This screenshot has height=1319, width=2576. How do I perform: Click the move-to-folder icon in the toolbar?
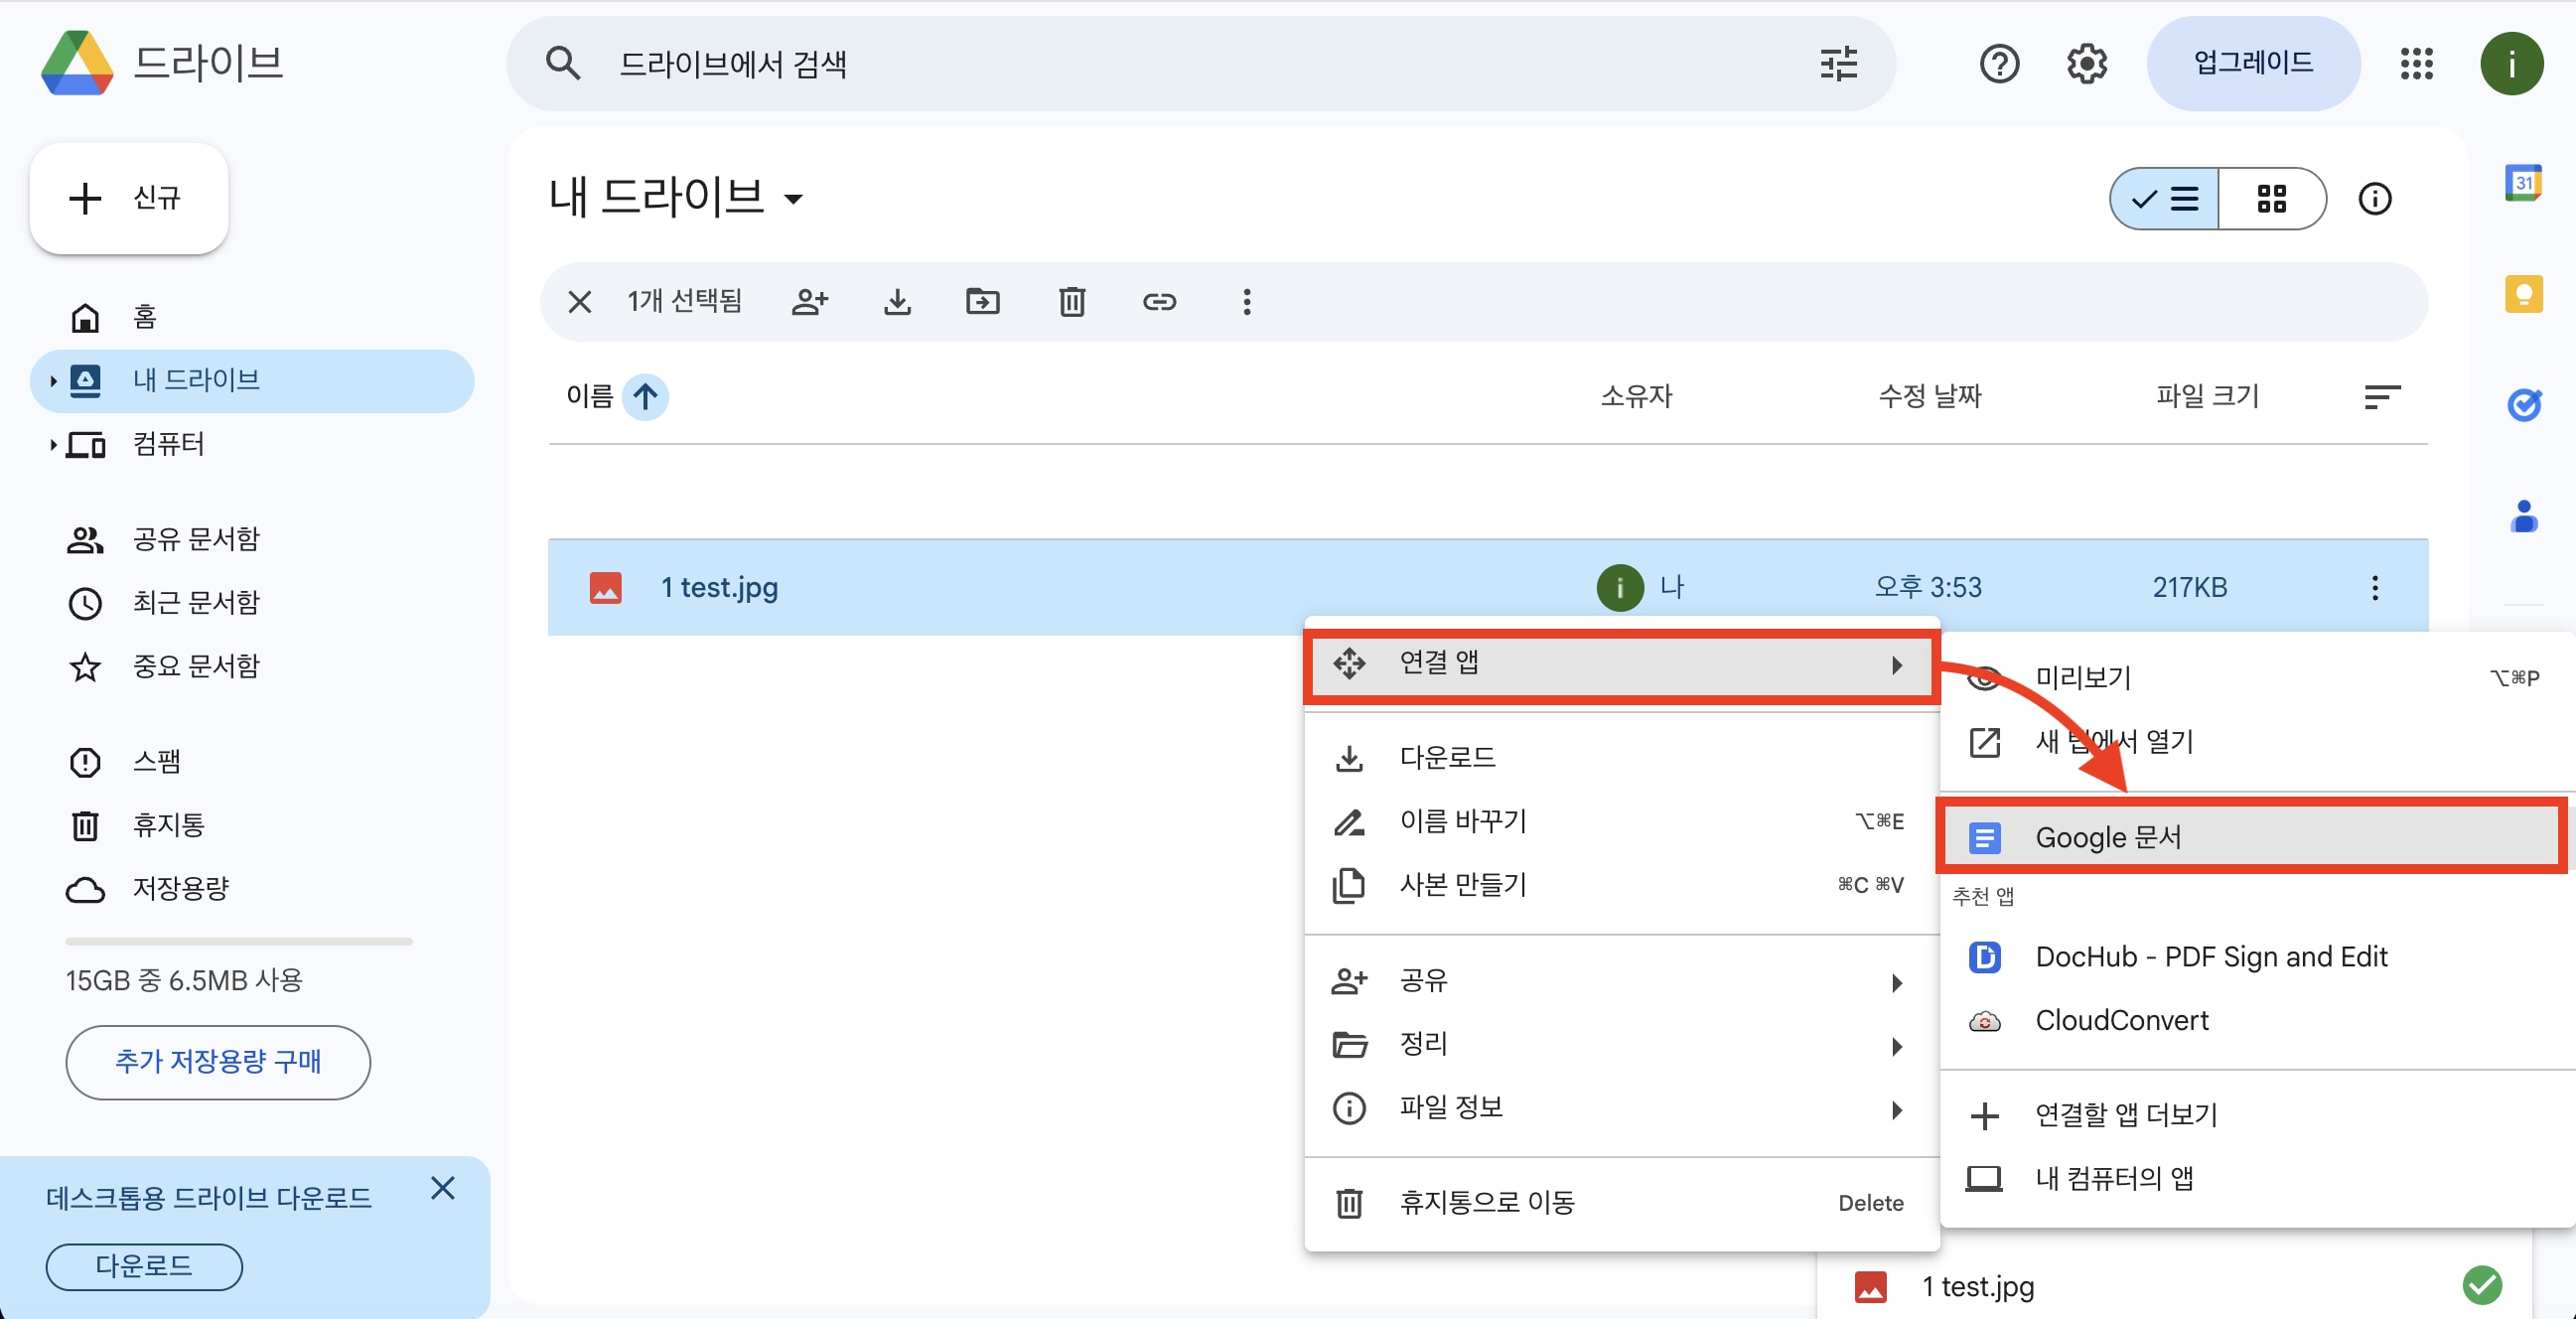(x=983, y=301)
